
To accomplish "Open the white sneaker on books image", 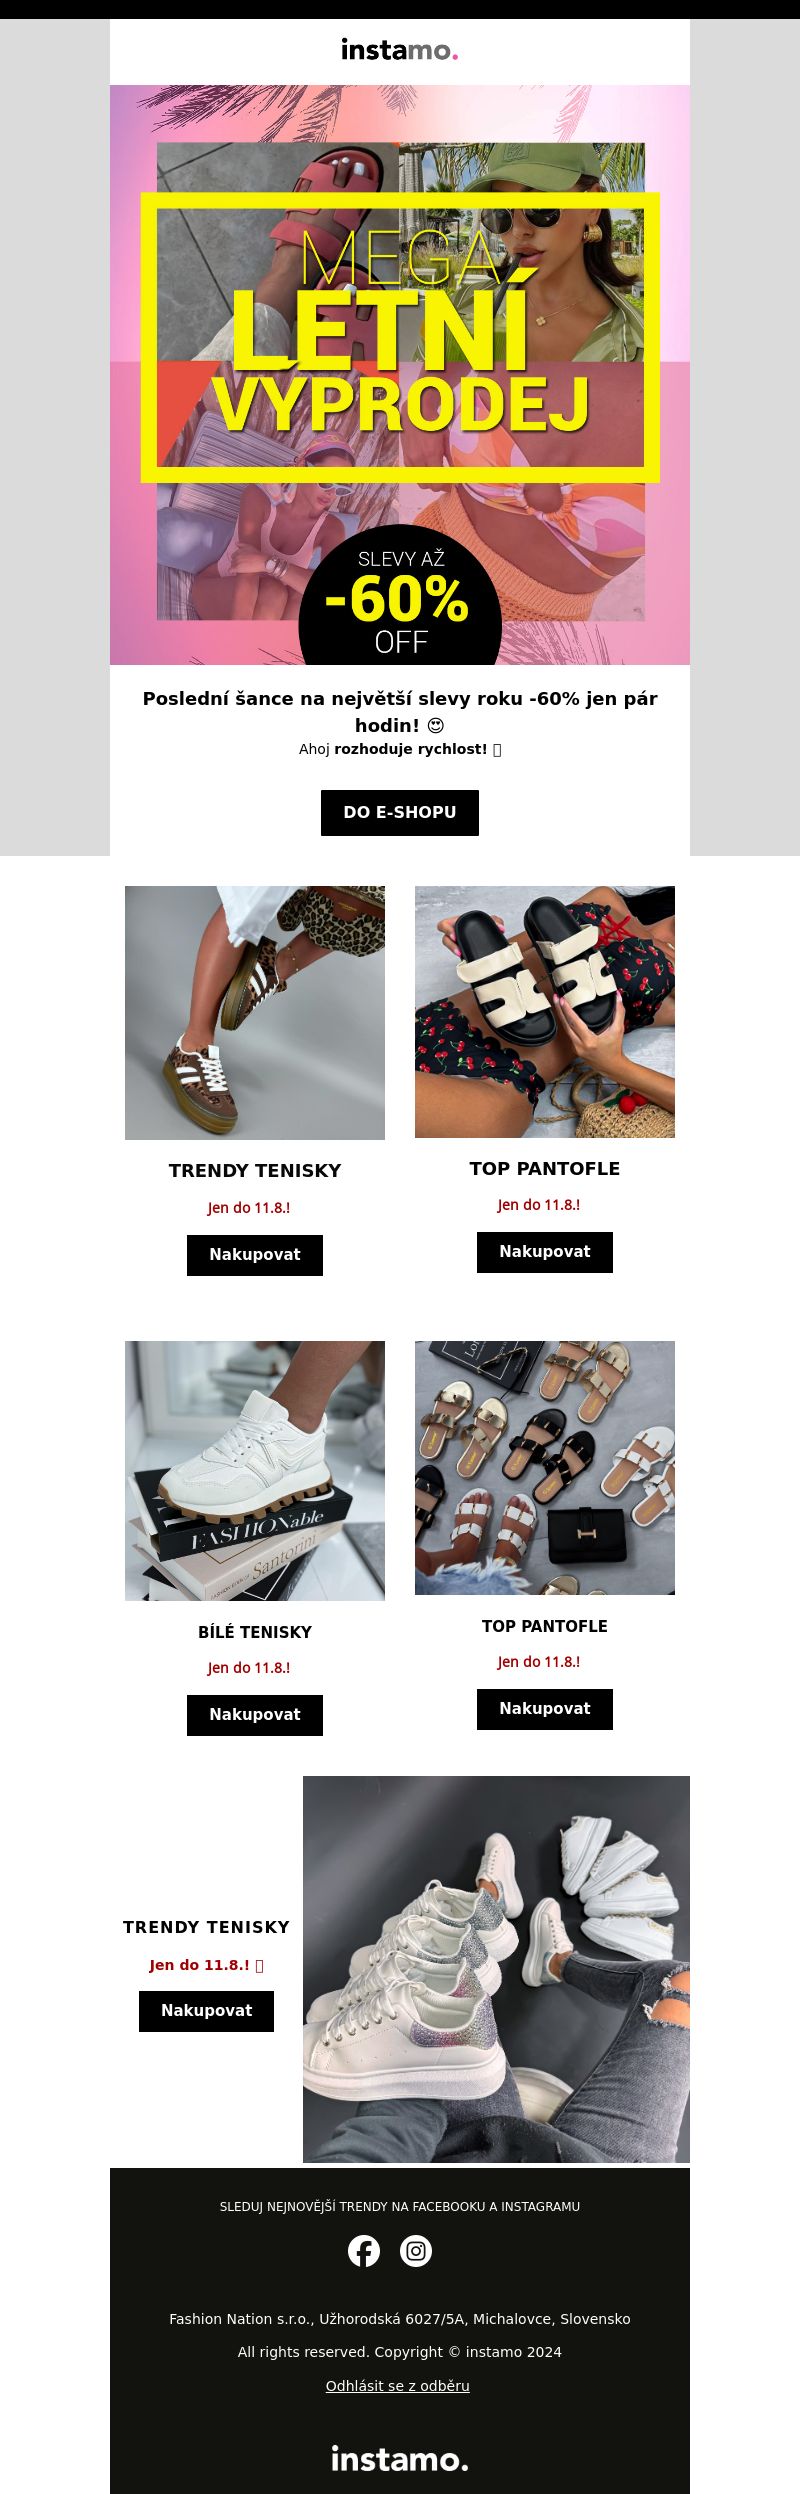I will pyautogui.click(x=255, y=1471).
